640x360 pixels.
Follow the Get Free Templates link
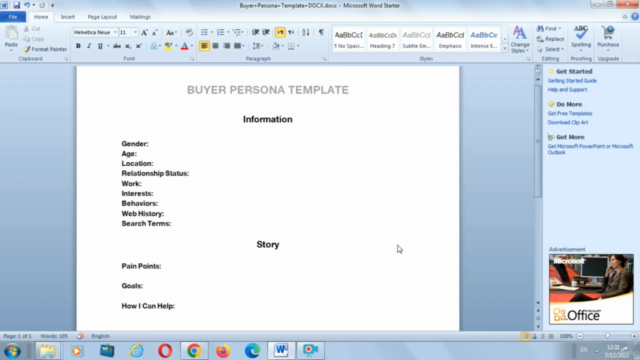(x=570, y=113)
